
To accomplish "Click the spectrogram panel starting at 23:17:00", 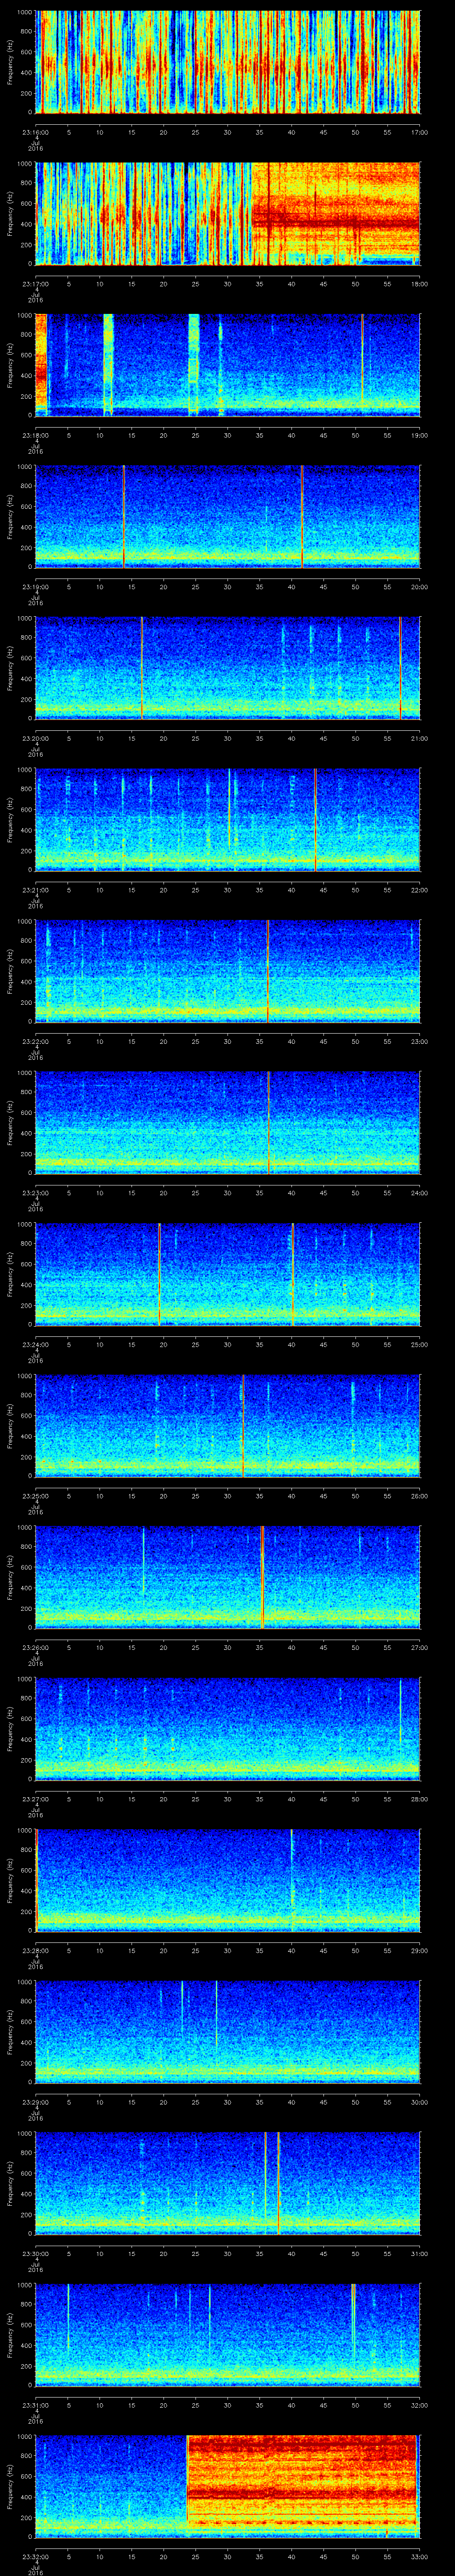I will 227,213.
